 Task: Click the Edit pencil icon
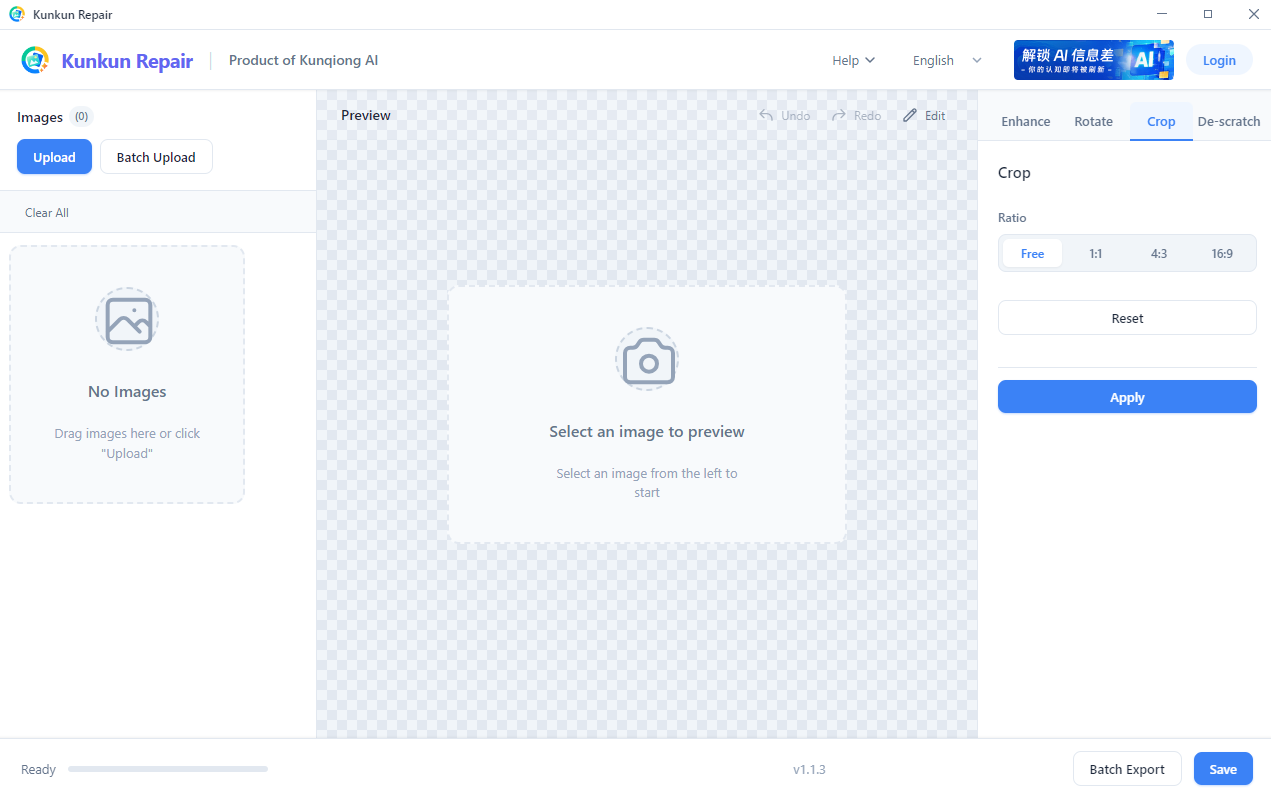click(909, 115)
